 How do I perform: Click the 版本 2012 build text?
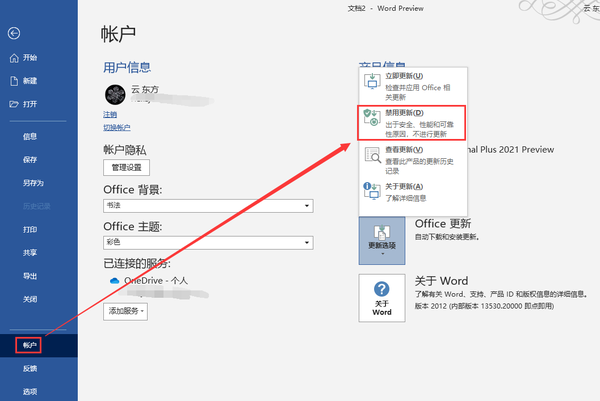pyautogui.click(x=484, y=306)
